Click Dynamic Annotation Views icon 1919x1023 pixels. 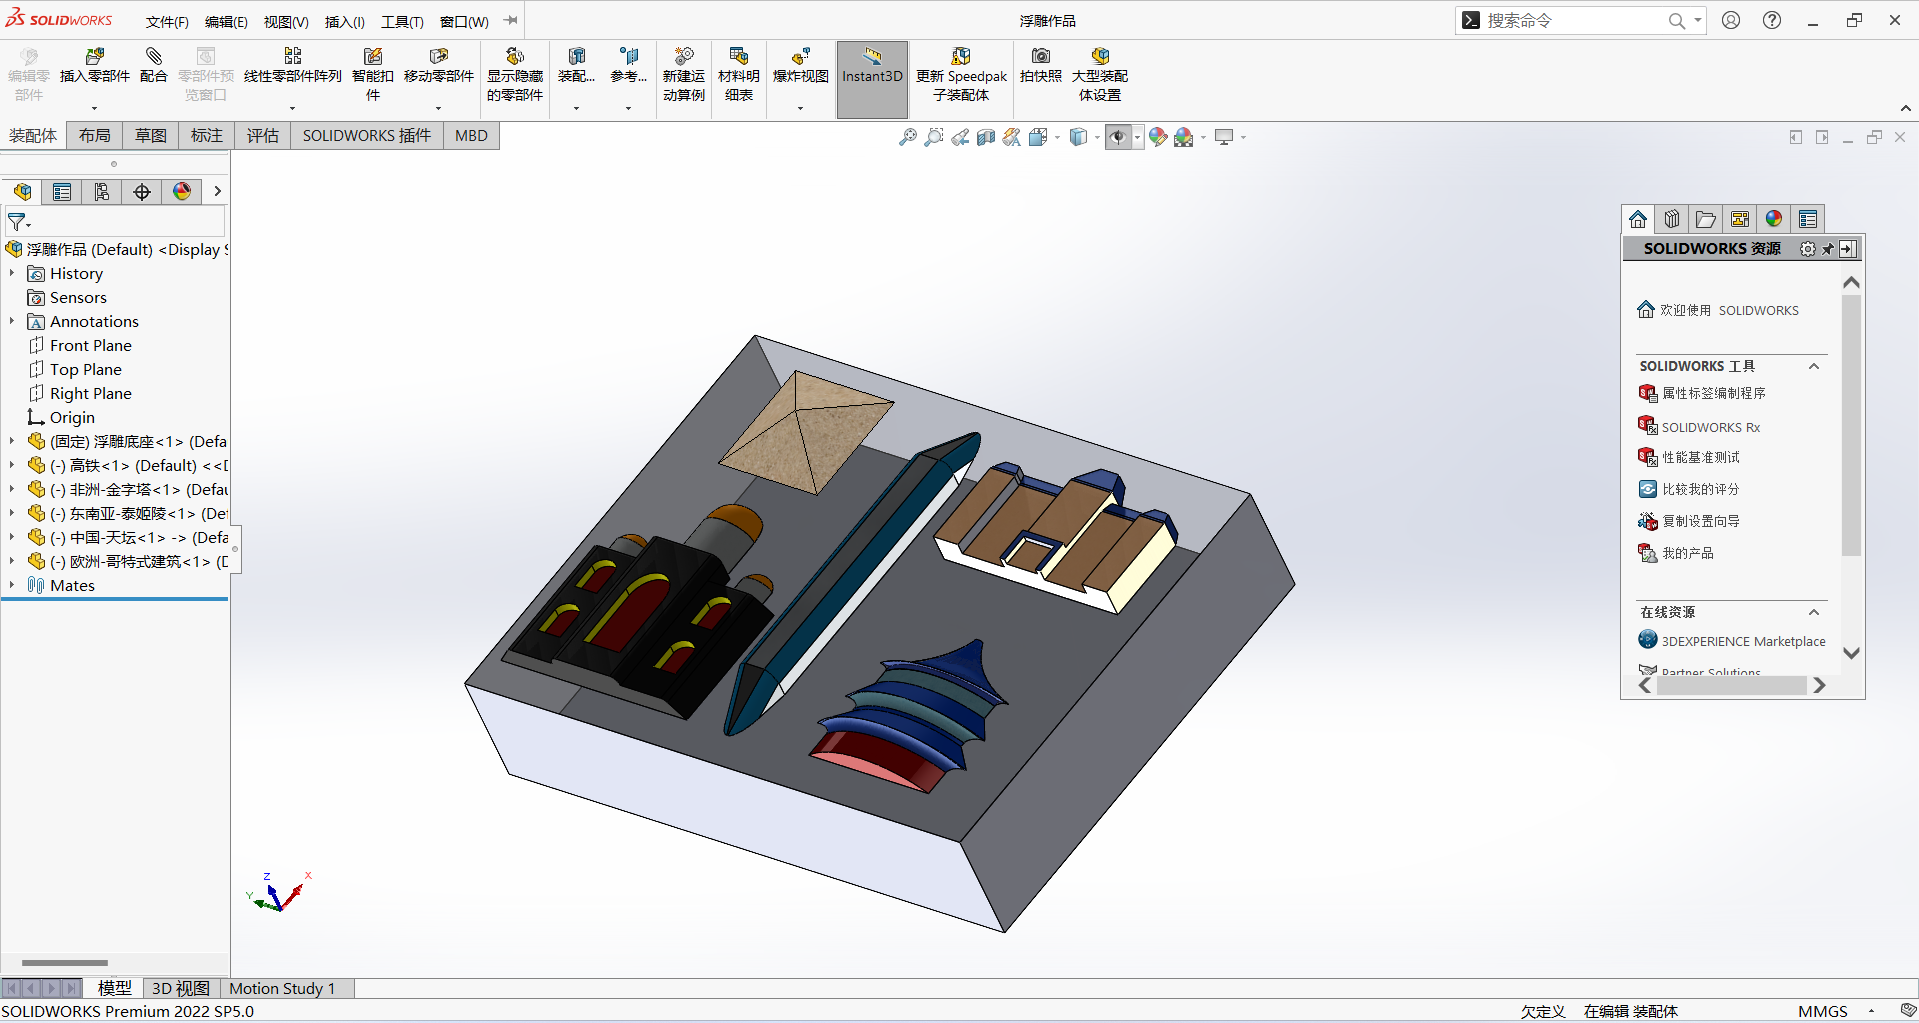(1012, 137)
